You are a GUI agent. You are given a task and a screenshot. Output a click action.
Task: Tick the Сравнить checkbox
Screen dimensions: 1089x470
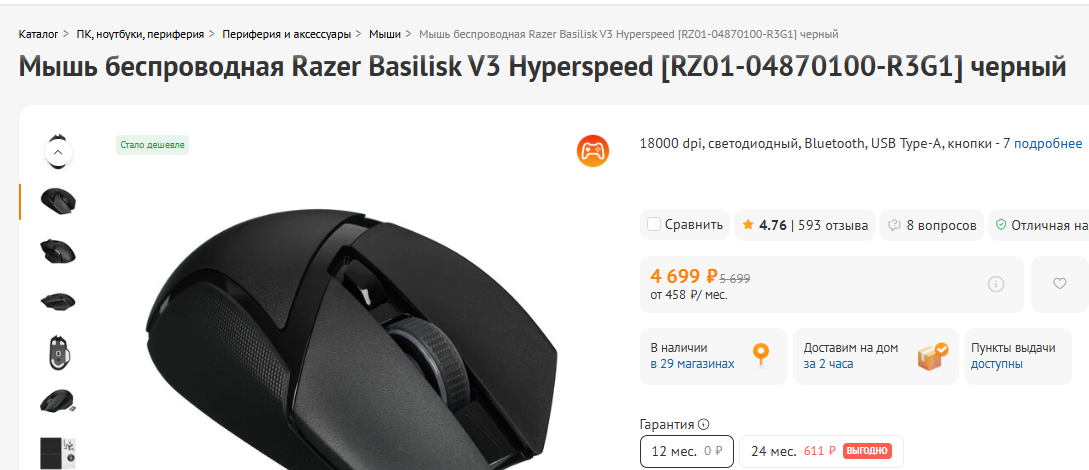pos(654,224)
